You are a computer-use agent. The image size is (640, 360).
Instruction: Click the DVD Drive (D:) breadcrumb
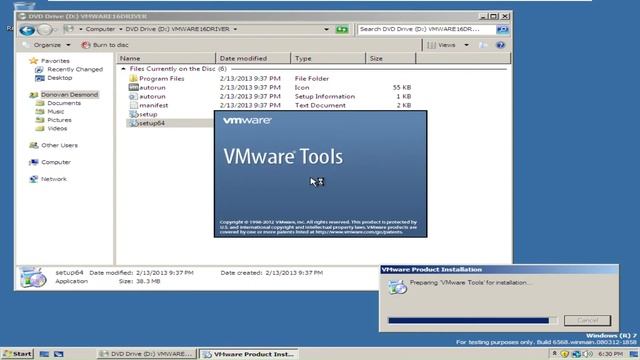tap(178, 29)
